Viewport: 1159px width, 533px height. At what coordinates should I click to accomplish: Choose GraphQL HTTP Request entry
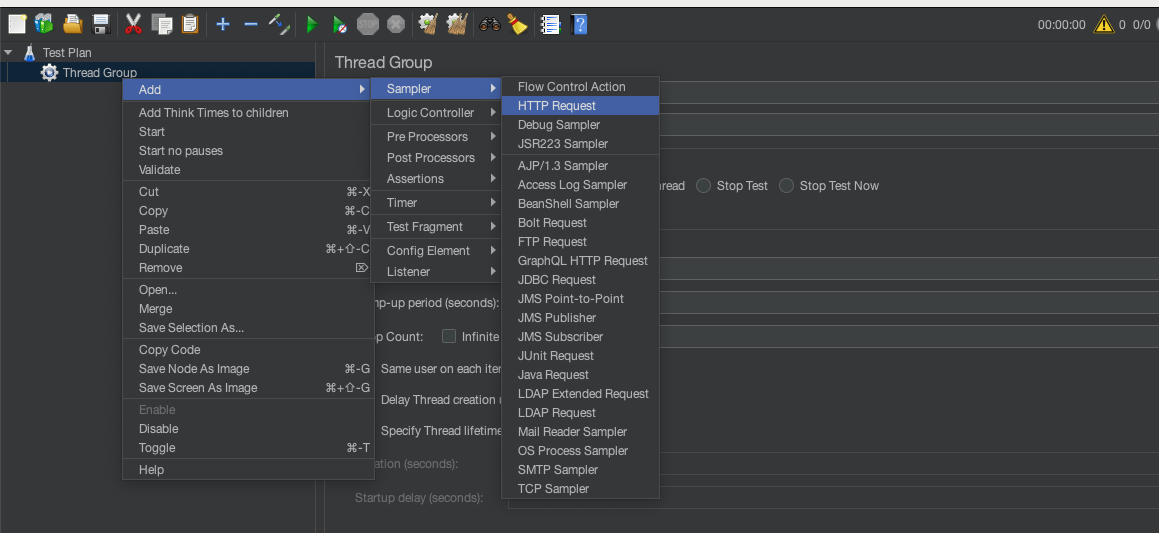[x=580, y=261]
